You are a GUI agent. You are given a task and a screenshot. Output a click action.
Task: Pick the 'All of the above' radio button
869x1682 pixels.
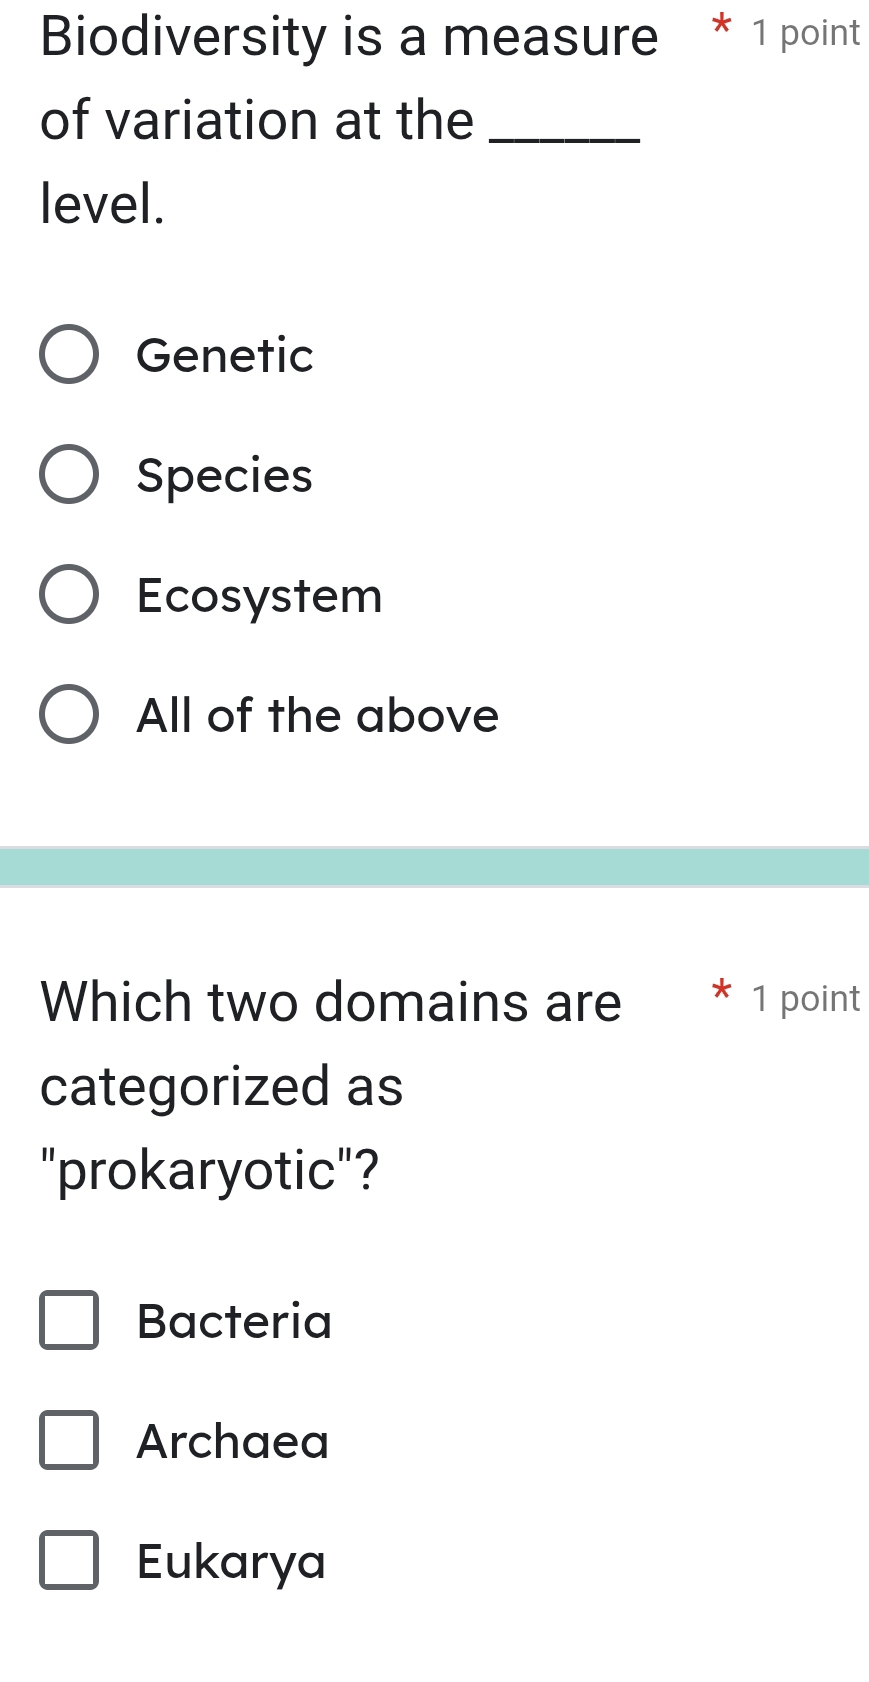point(69,715)
